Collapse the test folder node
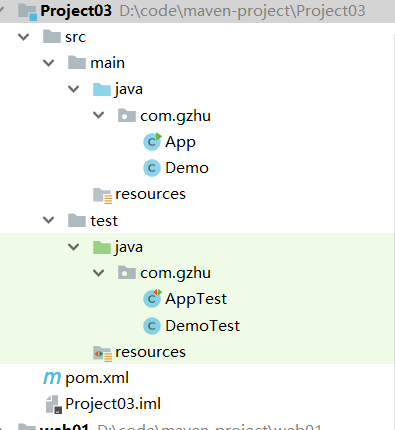The height and width of the screenshot is (430, 395). [49, 220]
